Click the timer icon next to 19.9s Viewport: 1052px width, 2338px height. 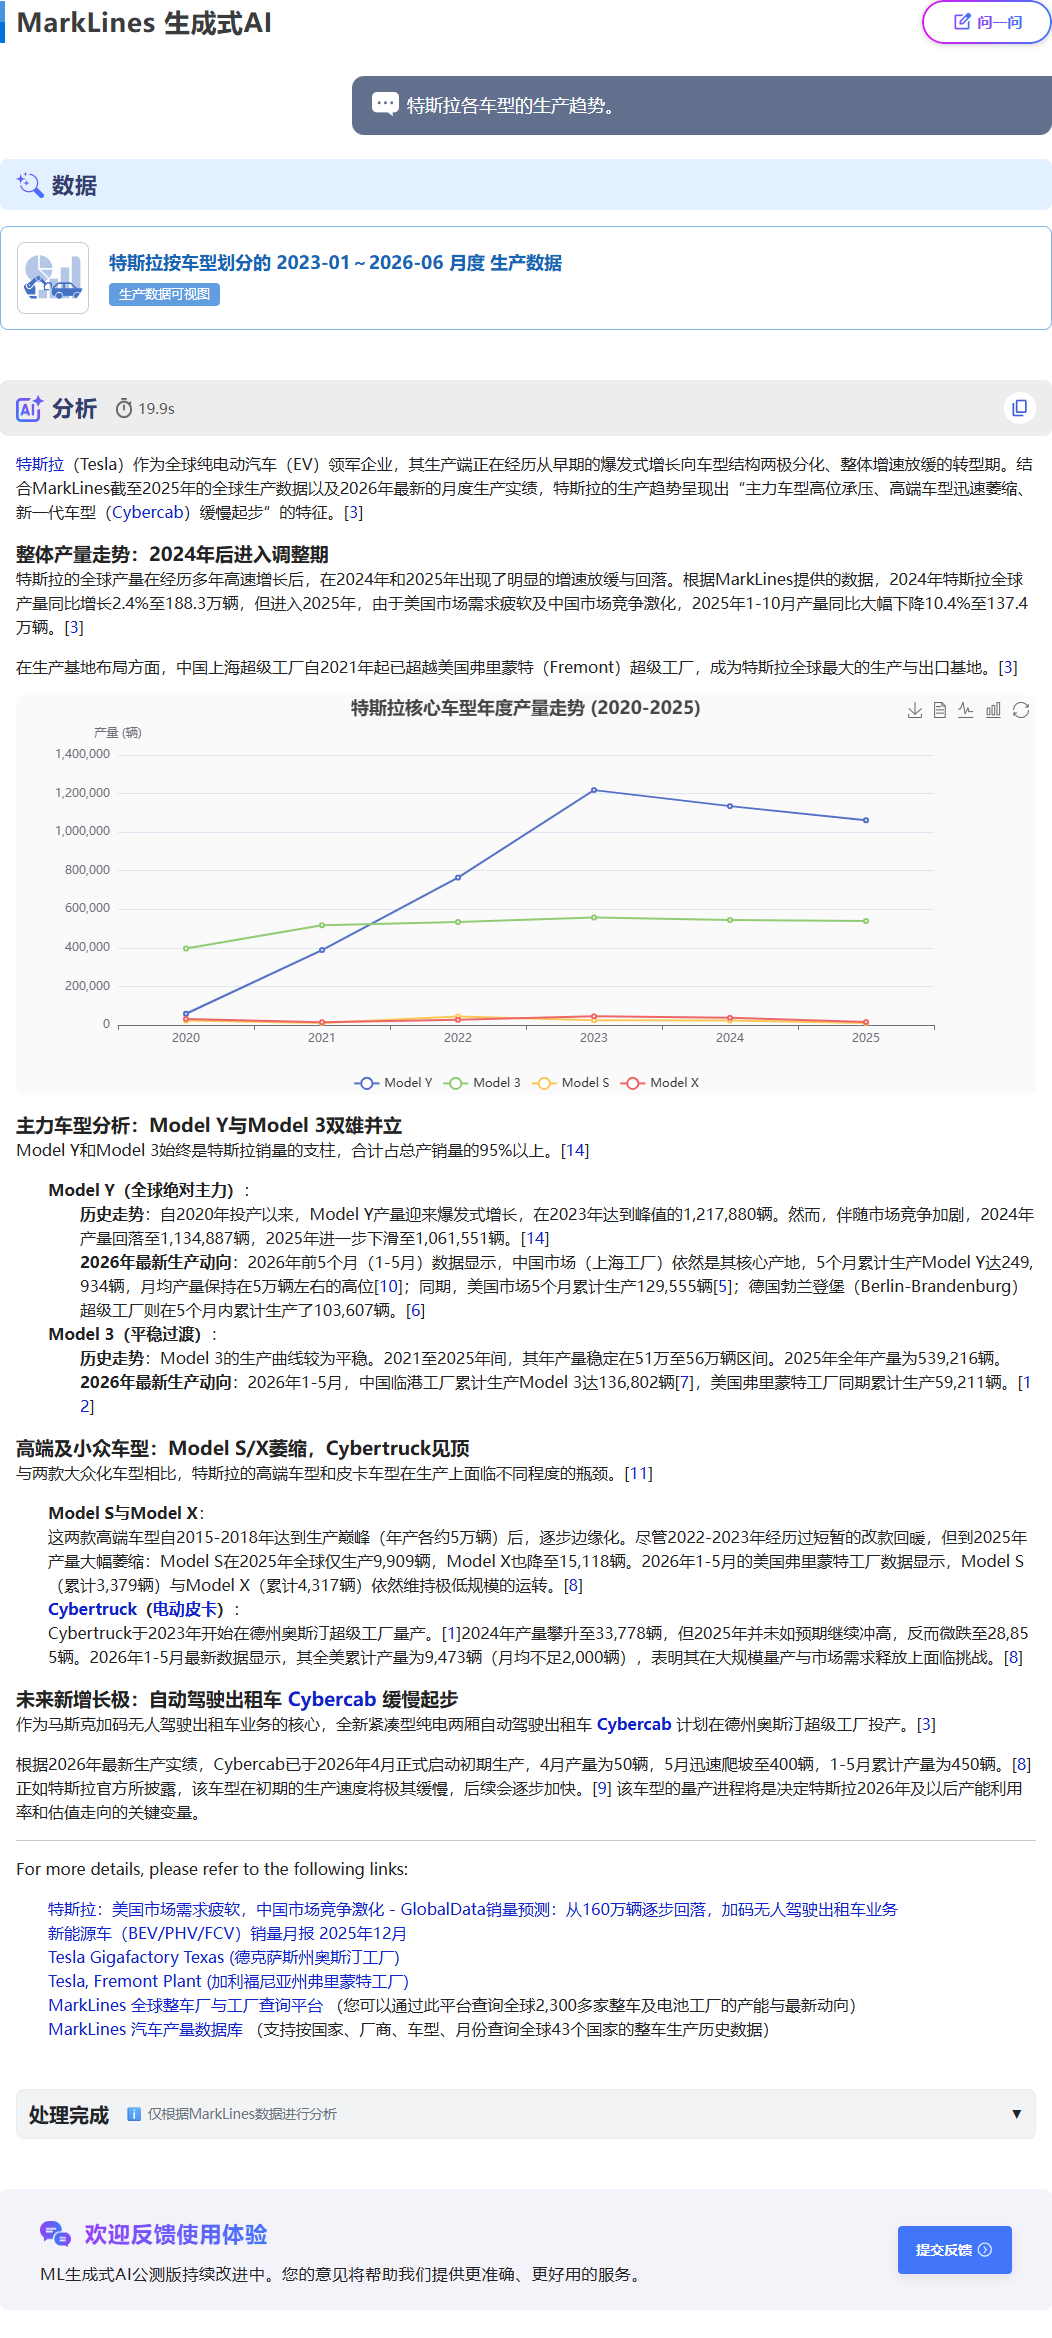tap(124, 408)
